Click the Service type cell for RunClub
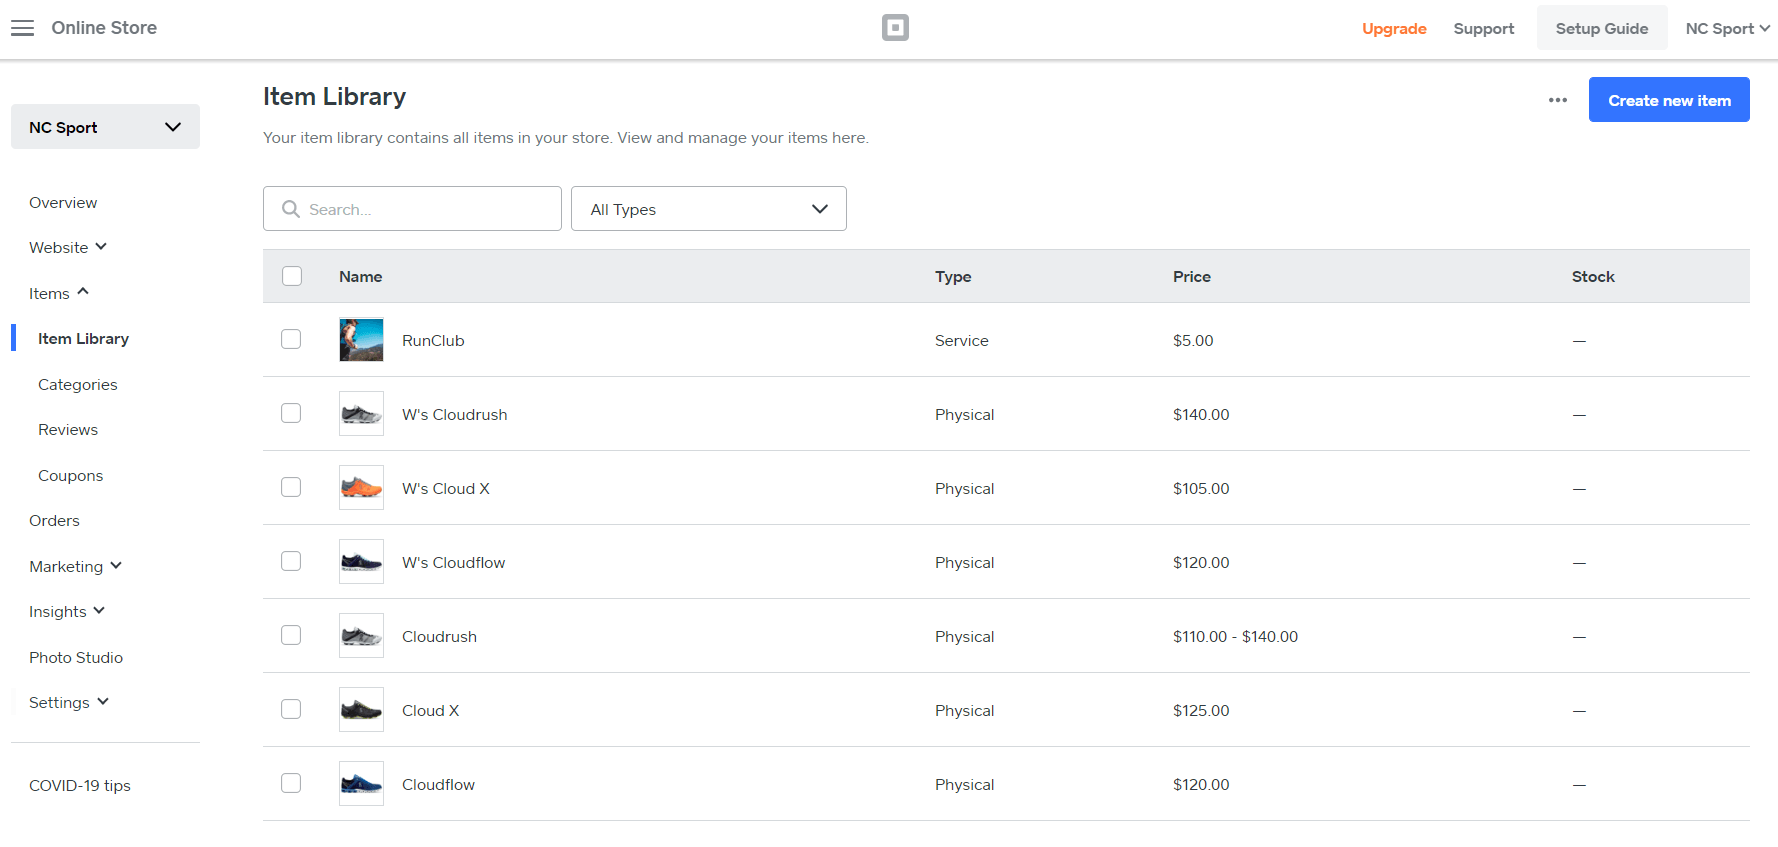Image resolution: width=1778 pixels, height=847 pixels. 961,341
